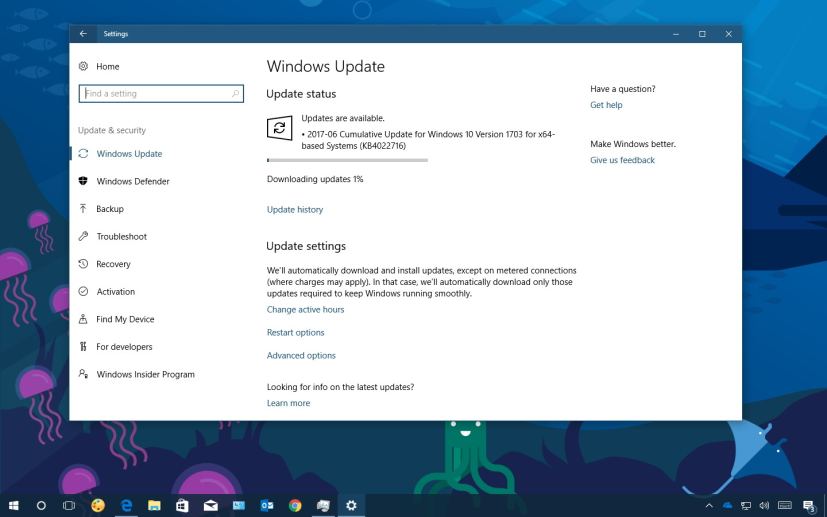Go to the Recovery settings page
Viewport: 827px width, 517px height.
pos(113,264)
